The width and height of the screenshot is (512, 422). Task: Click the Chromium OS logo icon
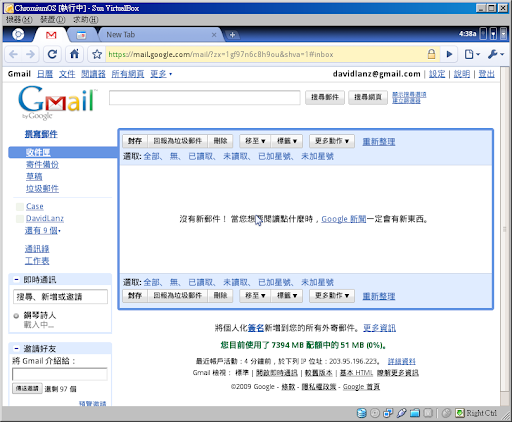(18, 34)
